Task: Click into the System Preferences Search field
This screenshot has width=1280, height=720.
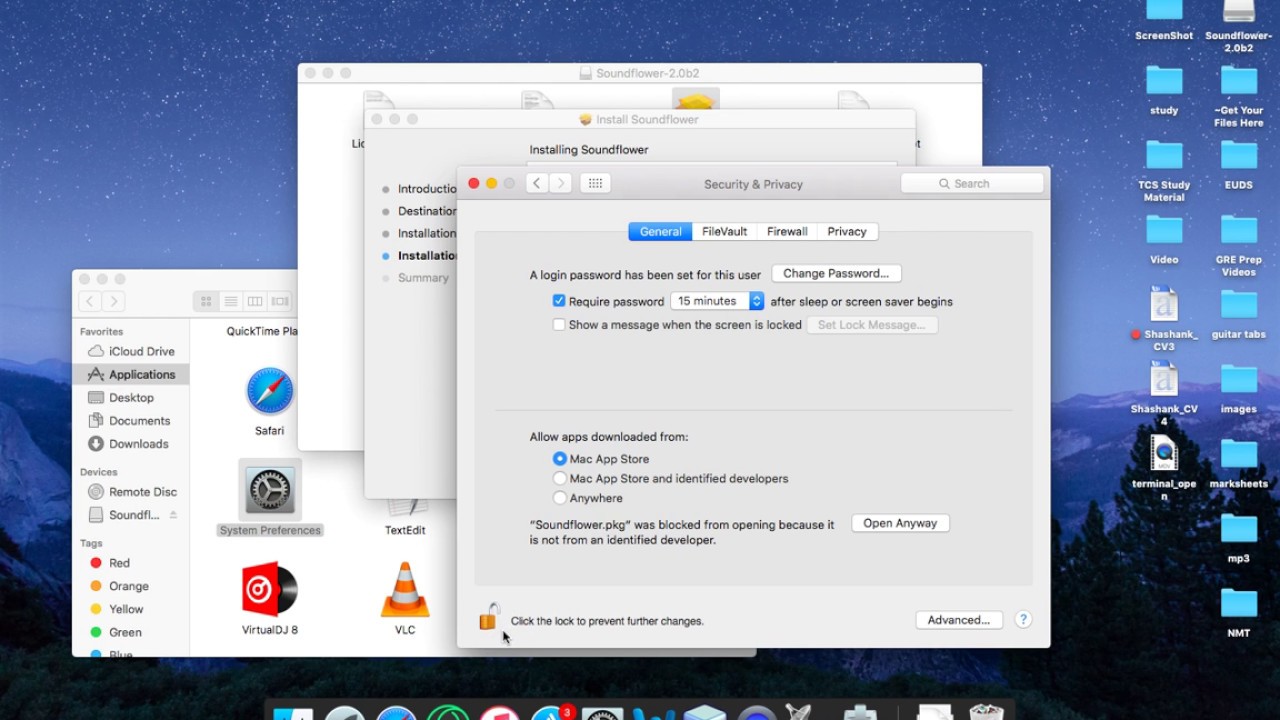Action: tap(972, 184)
